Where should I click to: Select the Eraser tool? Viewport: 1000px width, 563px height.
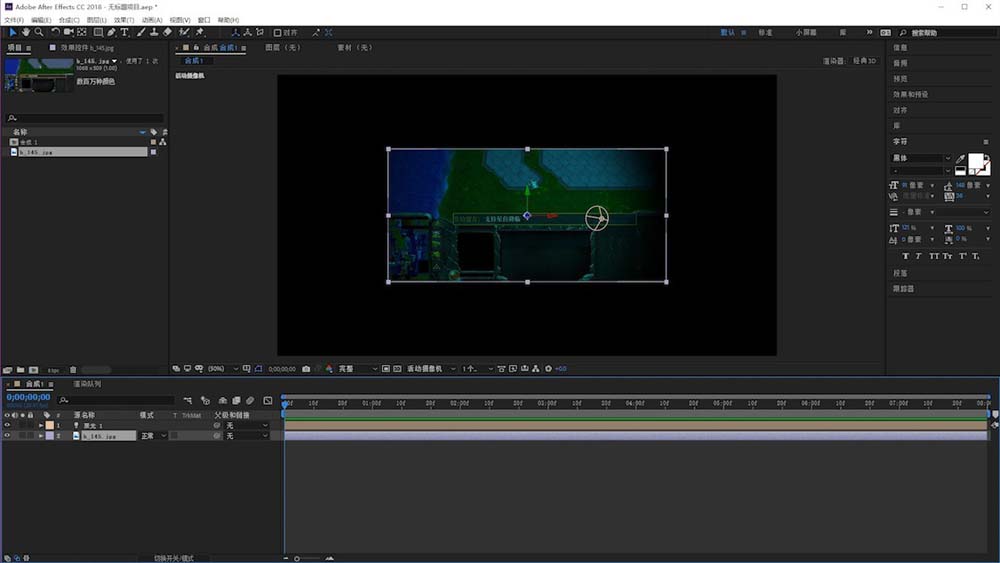click(x=167, y=32)
